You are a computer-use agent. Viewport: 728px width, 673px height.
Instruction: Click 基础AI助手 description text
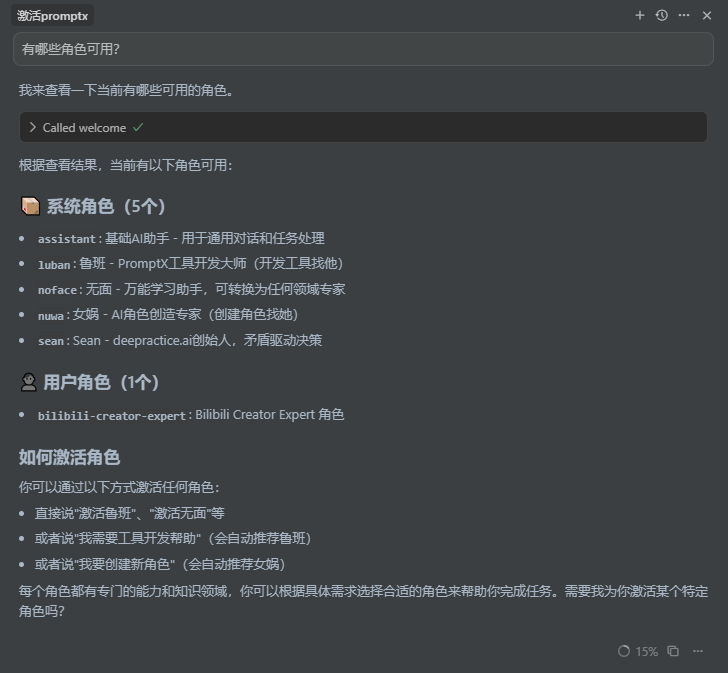point(214,239)
